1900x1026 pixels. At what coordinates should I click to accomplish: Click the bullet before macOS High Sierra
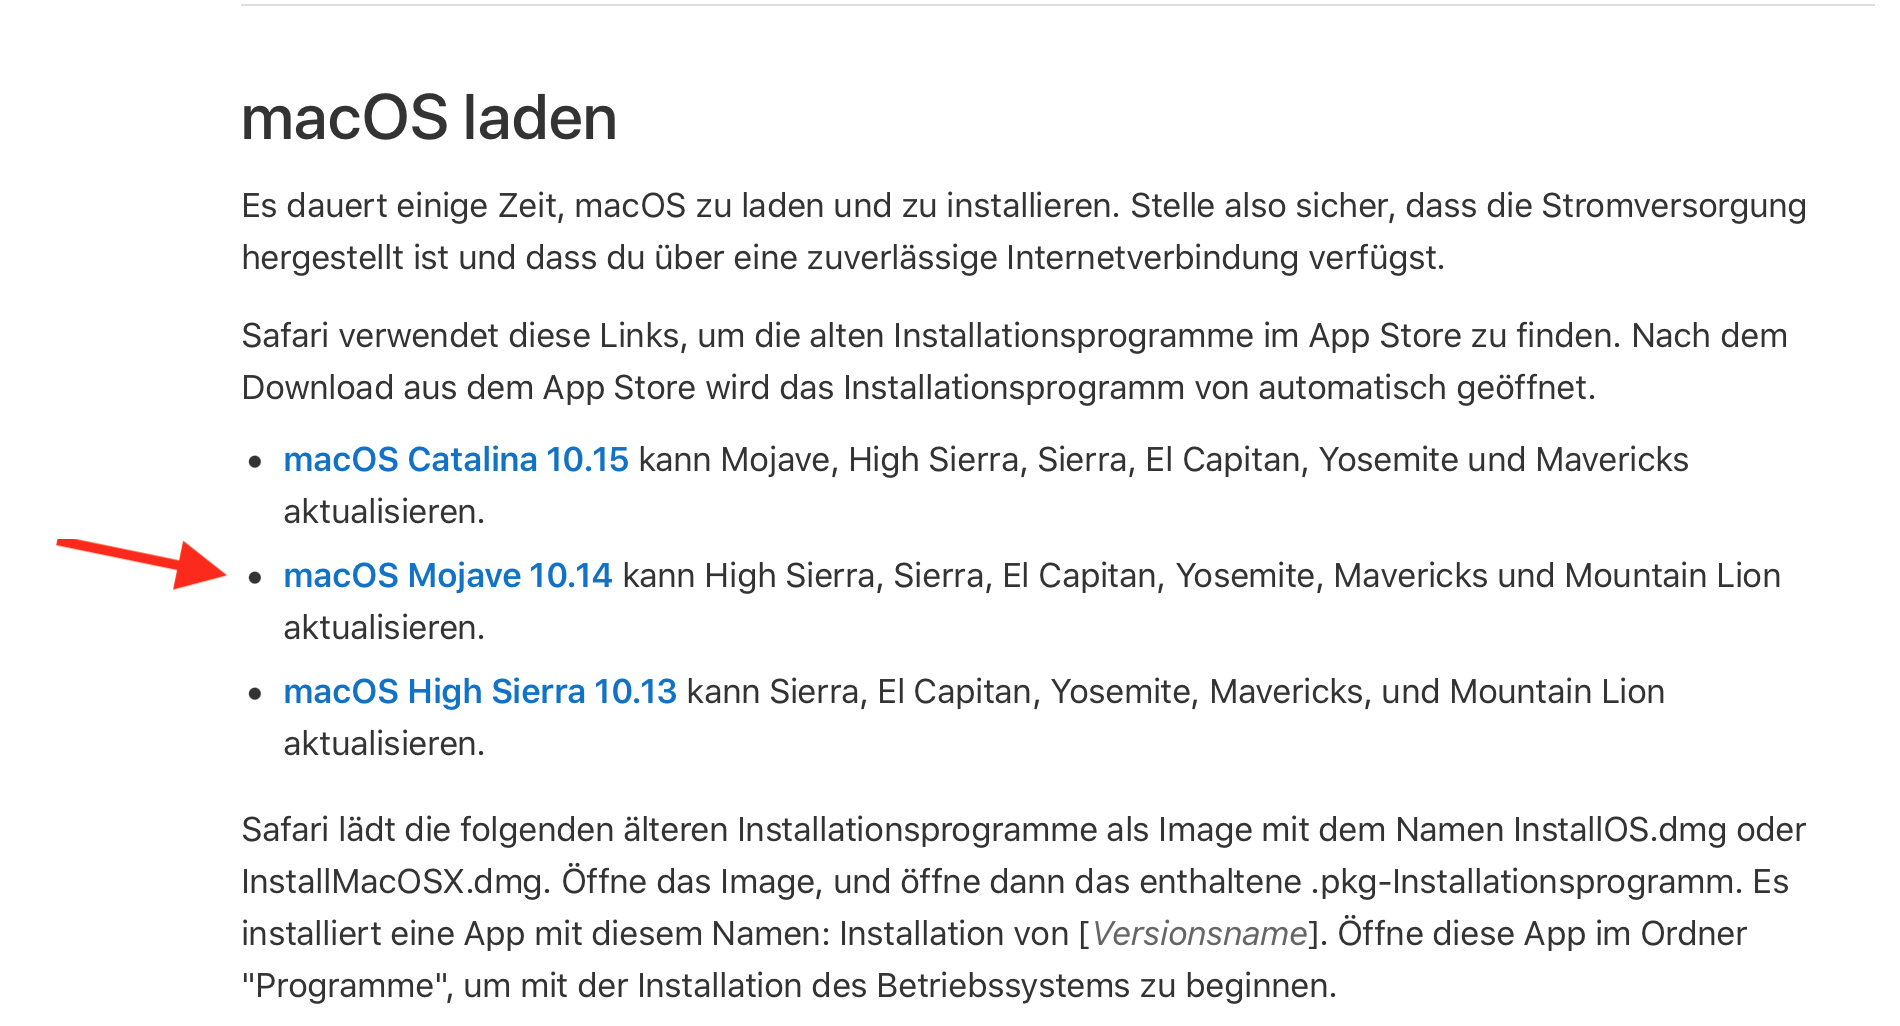256,694
